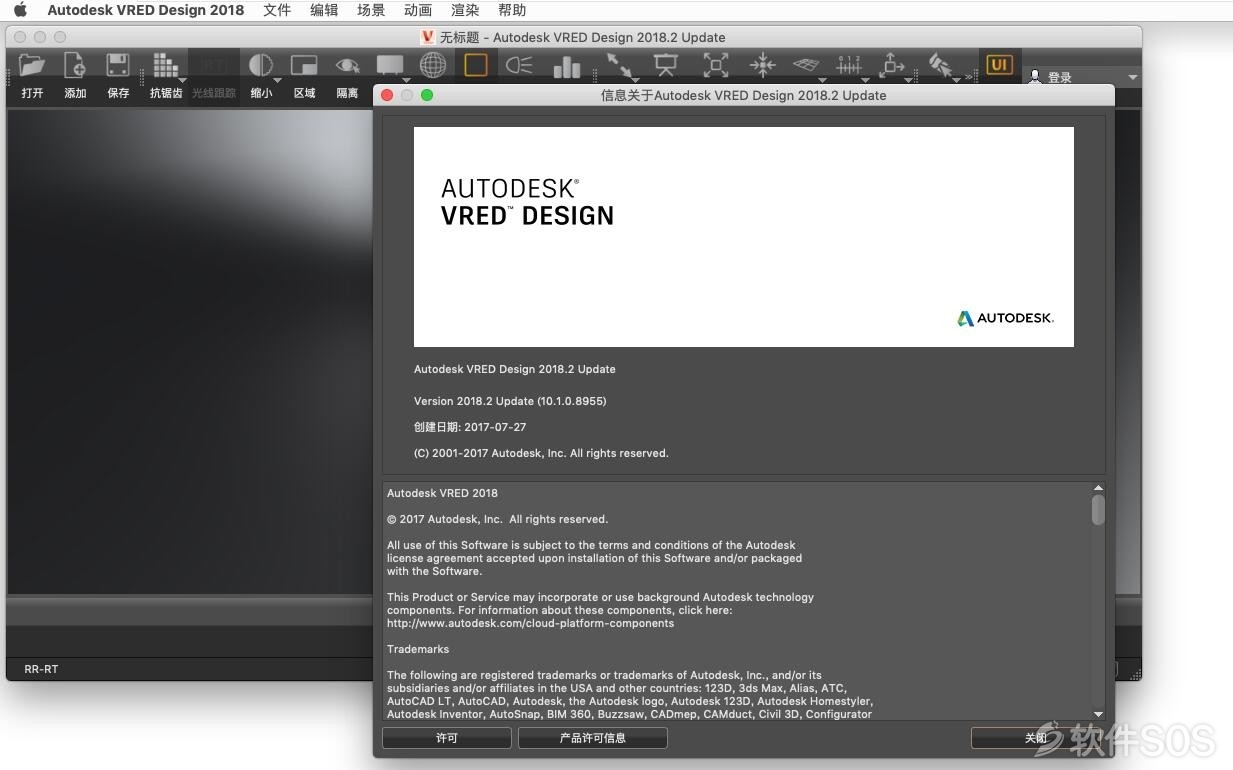Expand the backplate icon dropdown arrow

[406, 80]
